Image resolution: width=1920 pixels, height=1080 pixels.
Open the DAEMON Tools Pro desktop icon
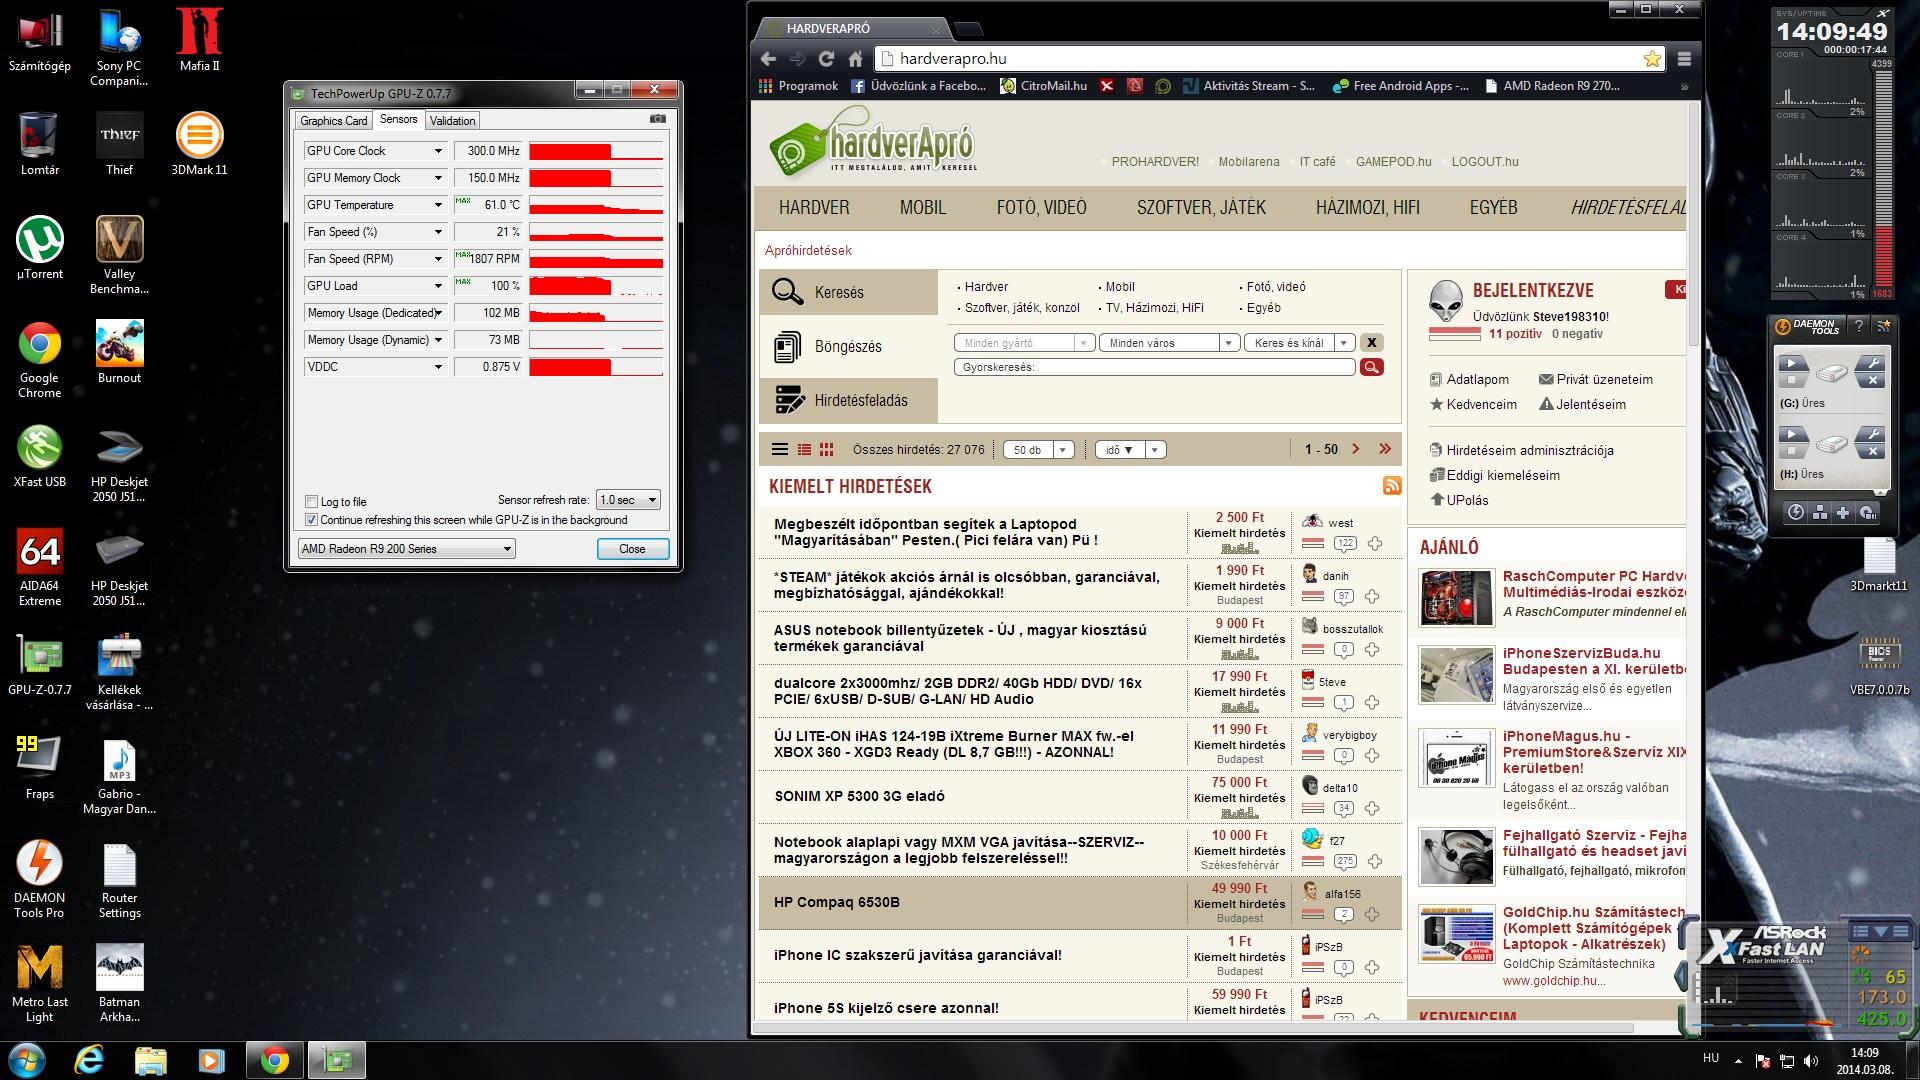tap(40, 878)
